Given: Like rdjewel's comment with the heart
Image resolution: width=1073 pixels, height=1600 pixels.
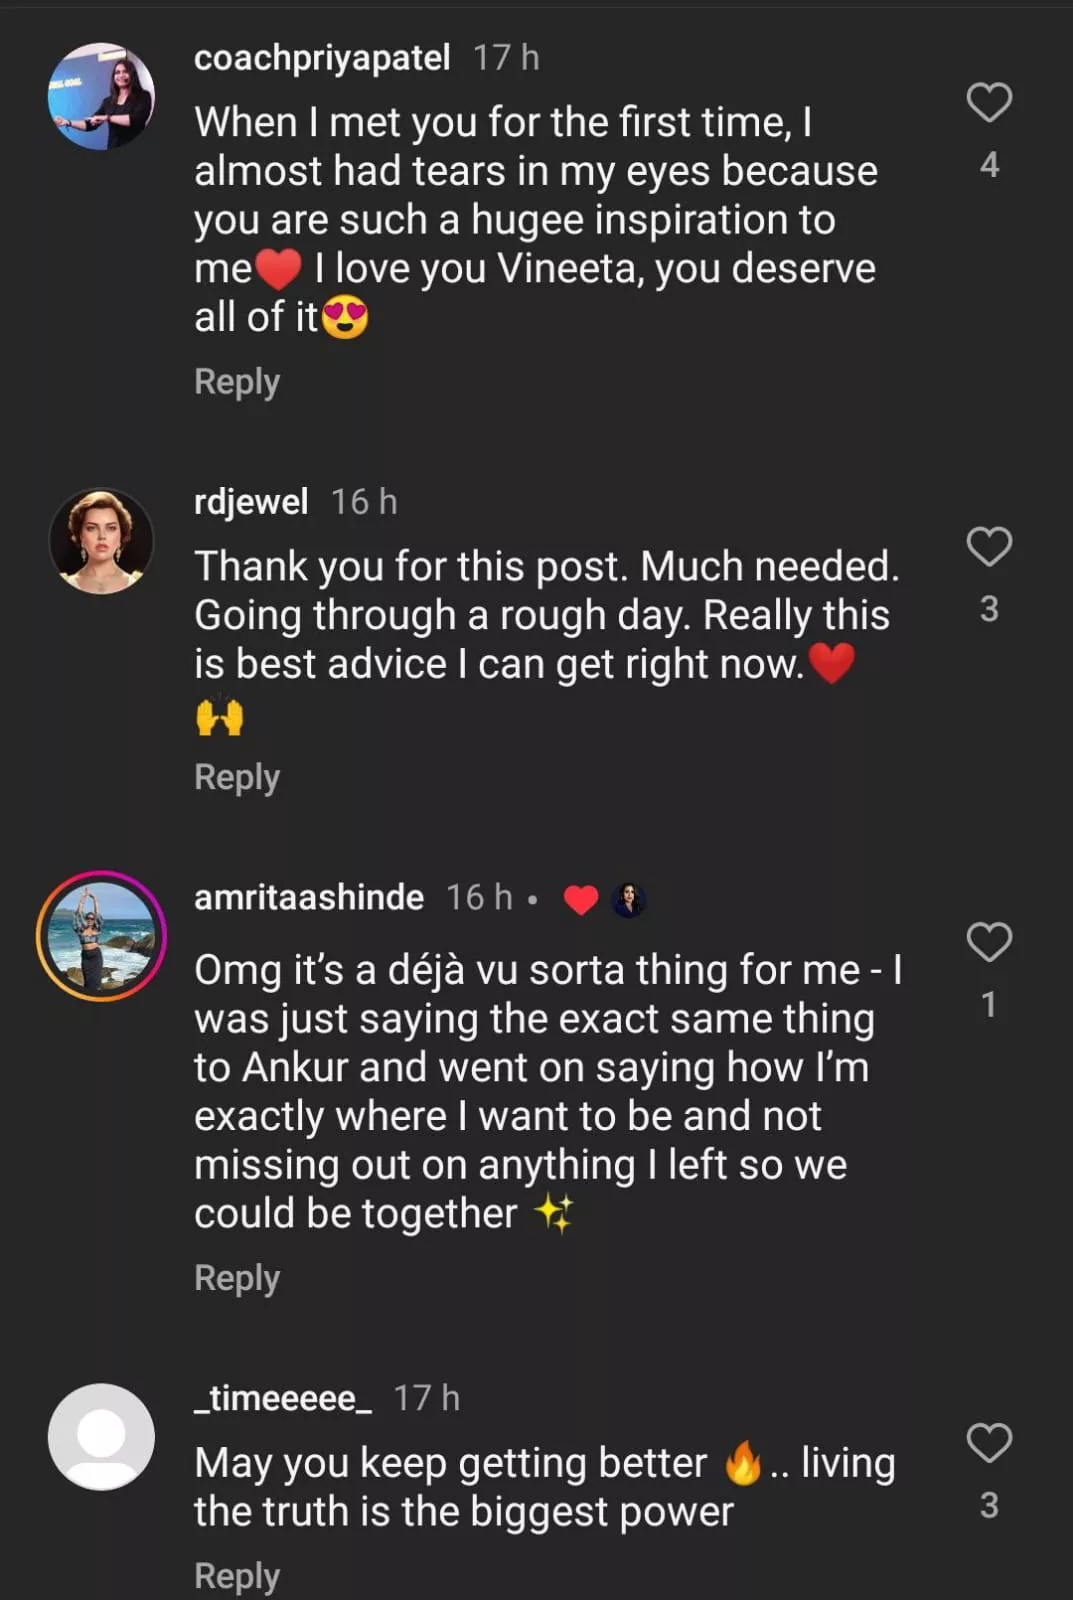Looking at the screenshot, I should [989, 546].
